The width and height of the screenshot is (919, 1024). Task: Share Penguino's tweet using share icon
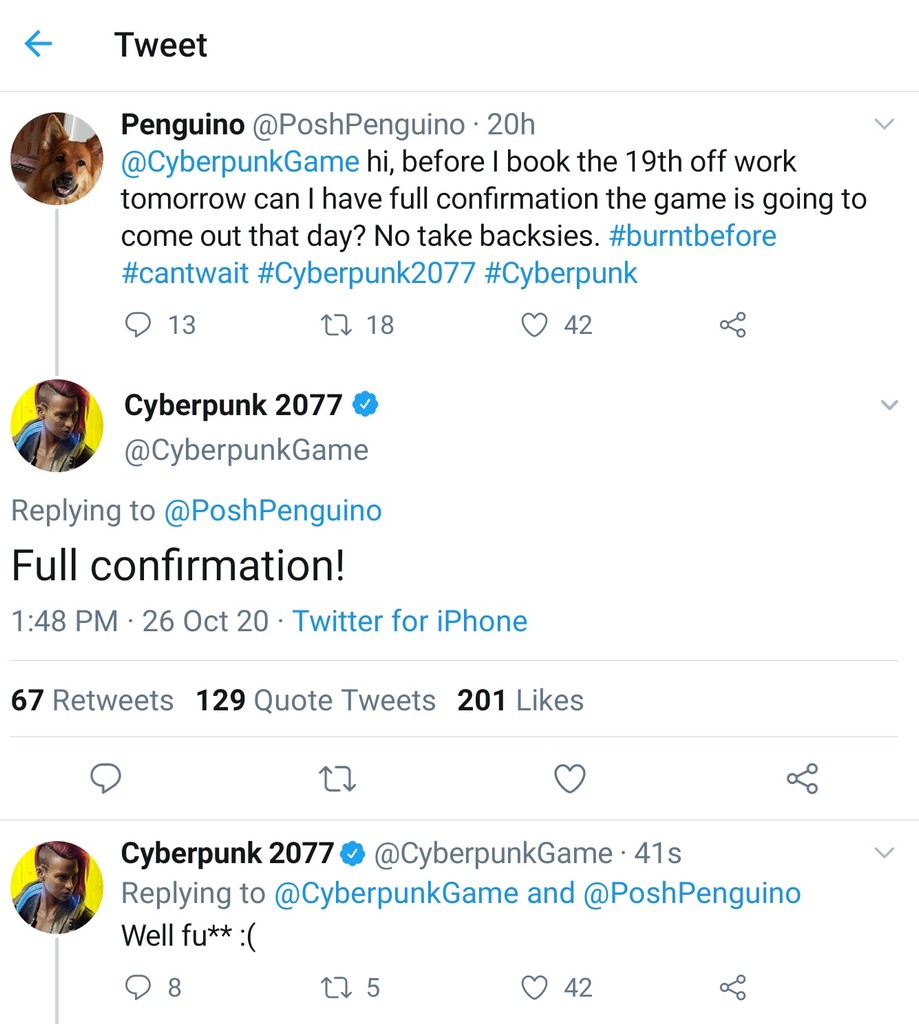(x=733, y=325)
